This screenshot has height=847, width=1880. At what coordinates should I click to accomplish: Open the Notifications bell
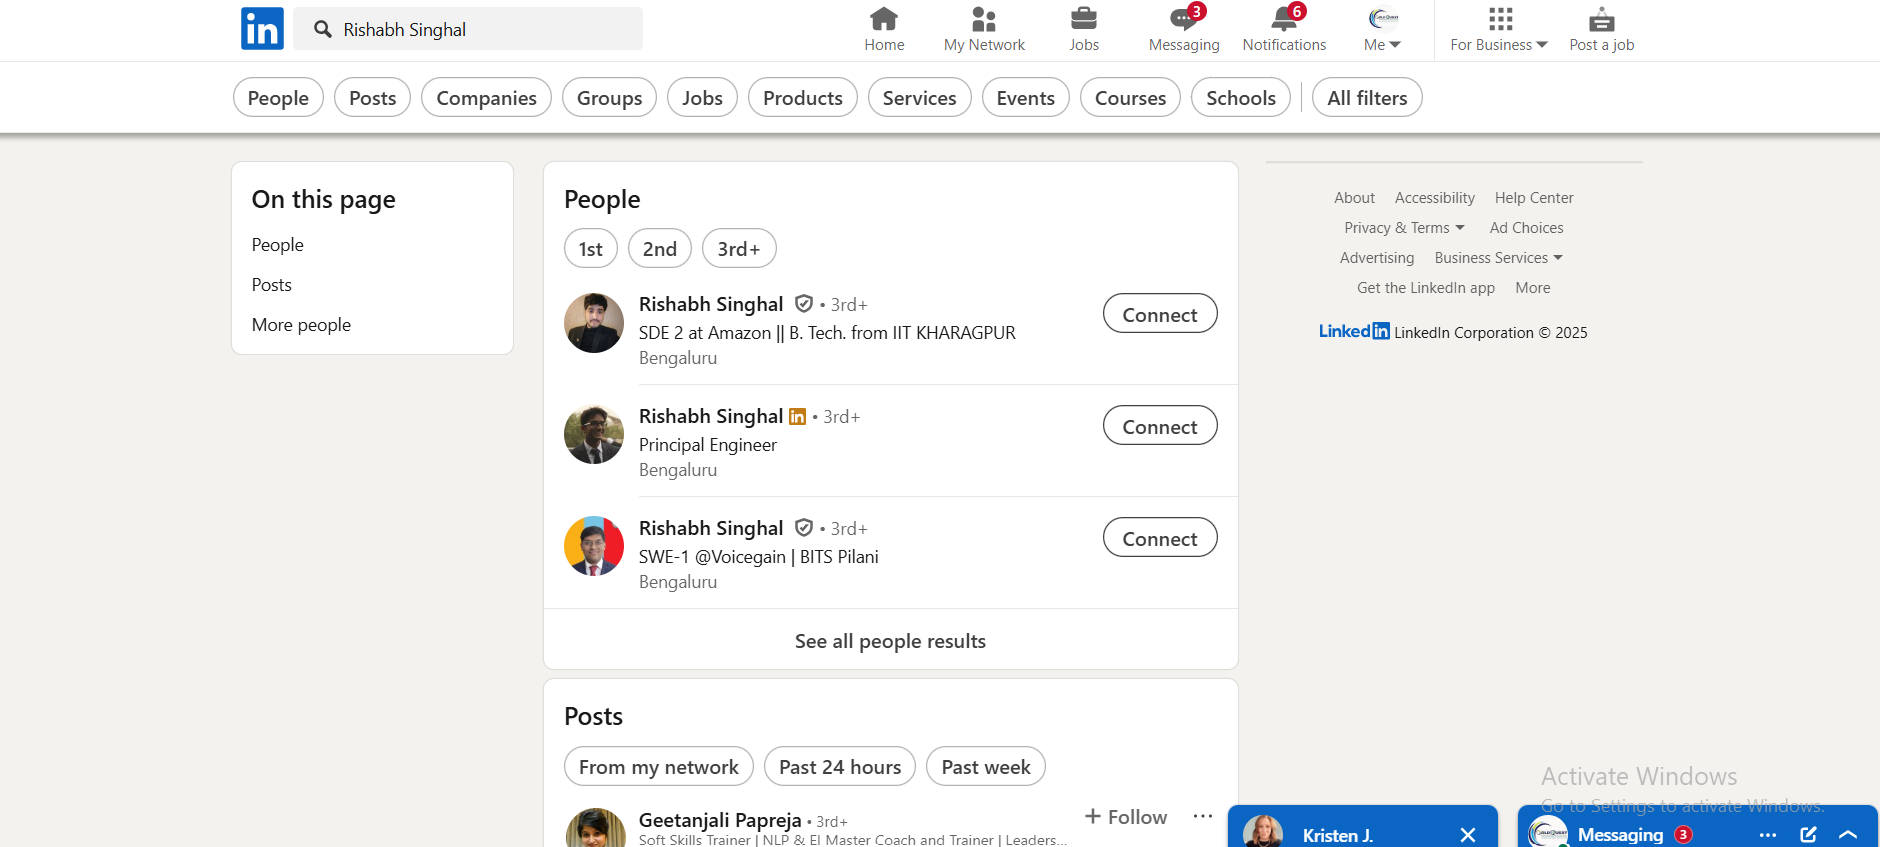[1284, 20]
